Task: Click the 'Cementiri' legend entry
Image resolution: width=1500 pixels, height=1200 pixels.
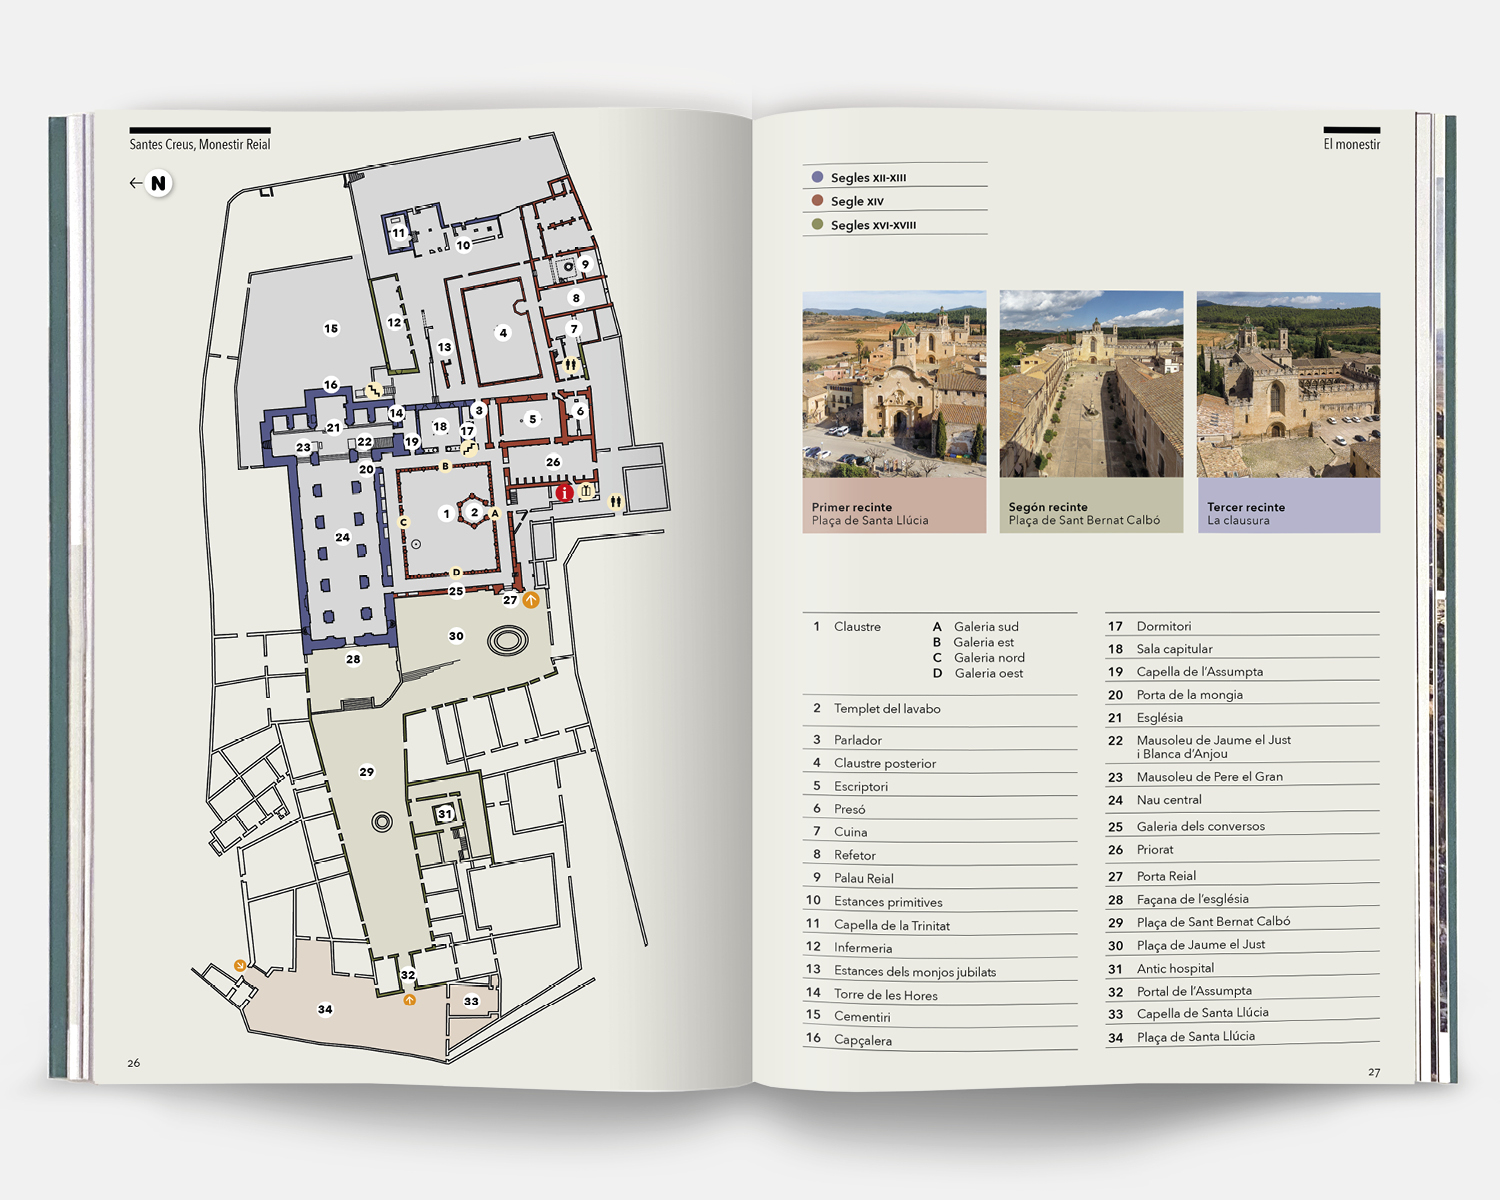Action: click(x=862, y=1017)
